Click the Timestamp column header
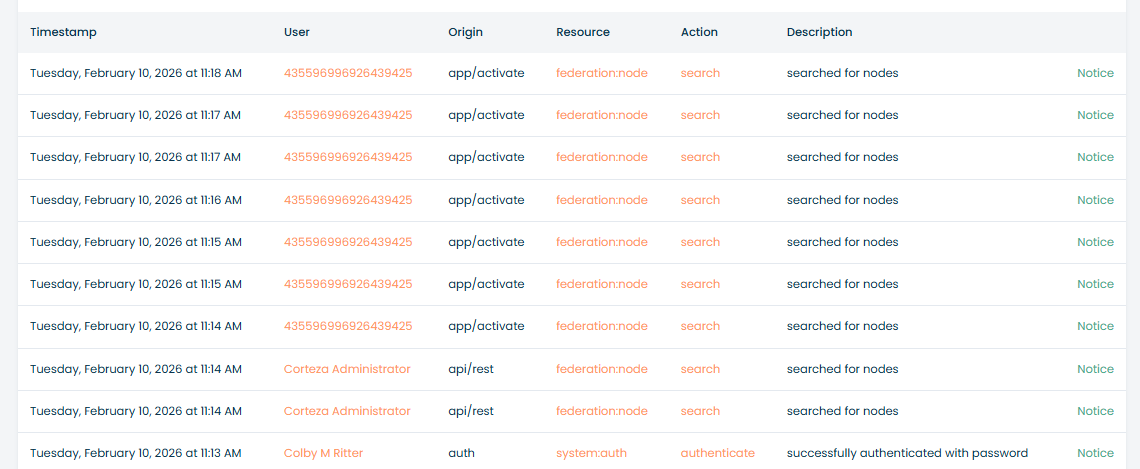 [x=63, y=32]
